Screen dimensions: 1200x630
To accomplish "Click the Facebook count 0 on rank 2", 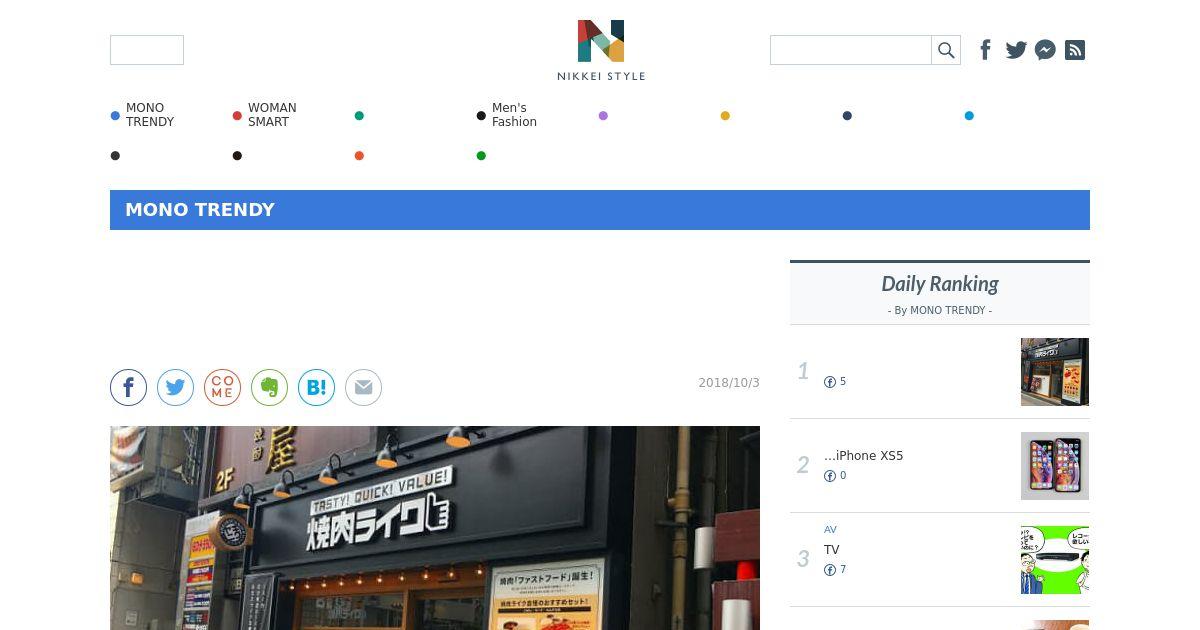I will point(835,476).
